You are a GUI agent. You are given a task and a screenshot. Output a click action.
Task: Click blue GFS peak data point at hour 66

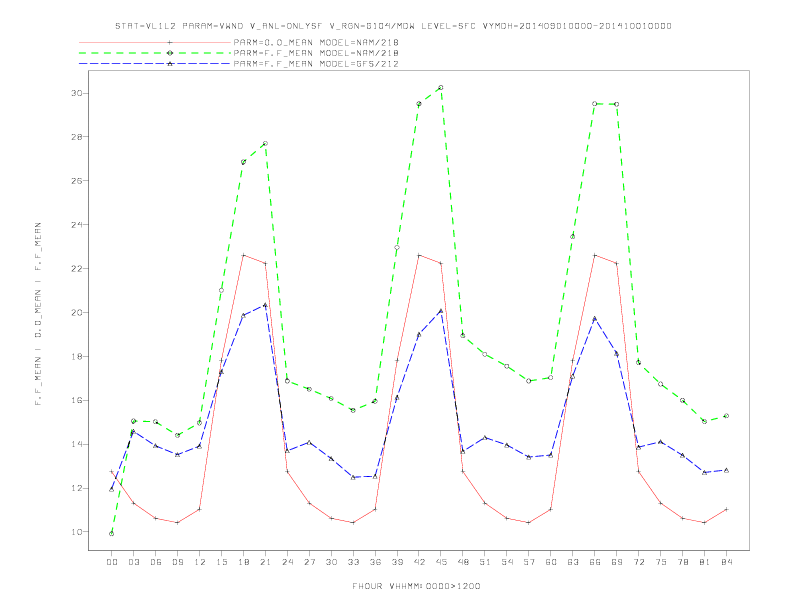[595, 319]
